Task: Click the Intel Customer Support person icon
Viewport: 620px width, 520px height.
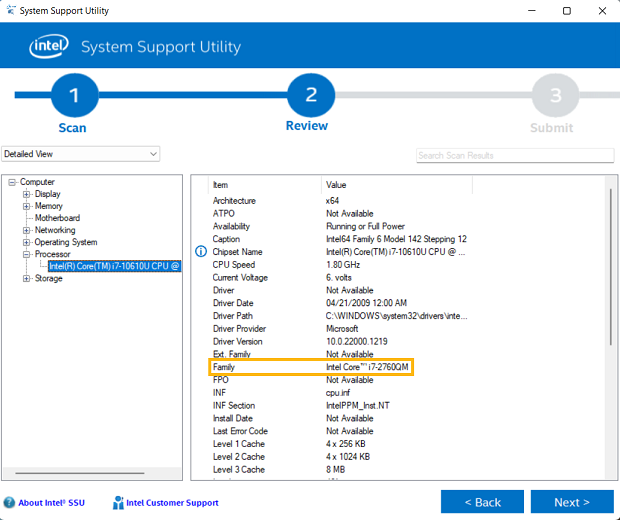Action: coord(118,503)
